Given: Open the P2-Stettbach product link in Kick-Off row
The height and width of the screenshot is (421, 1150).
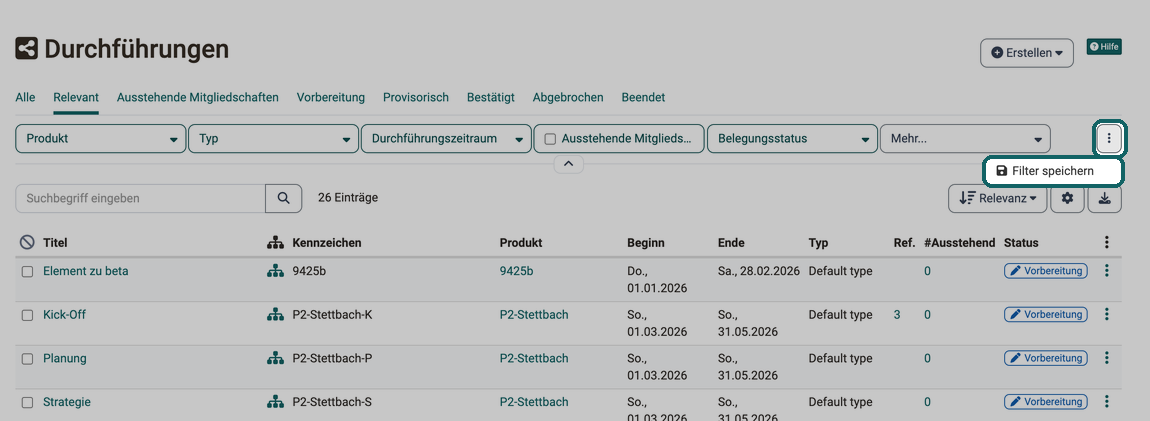Looking at the screenshot, I should point(534,315).
